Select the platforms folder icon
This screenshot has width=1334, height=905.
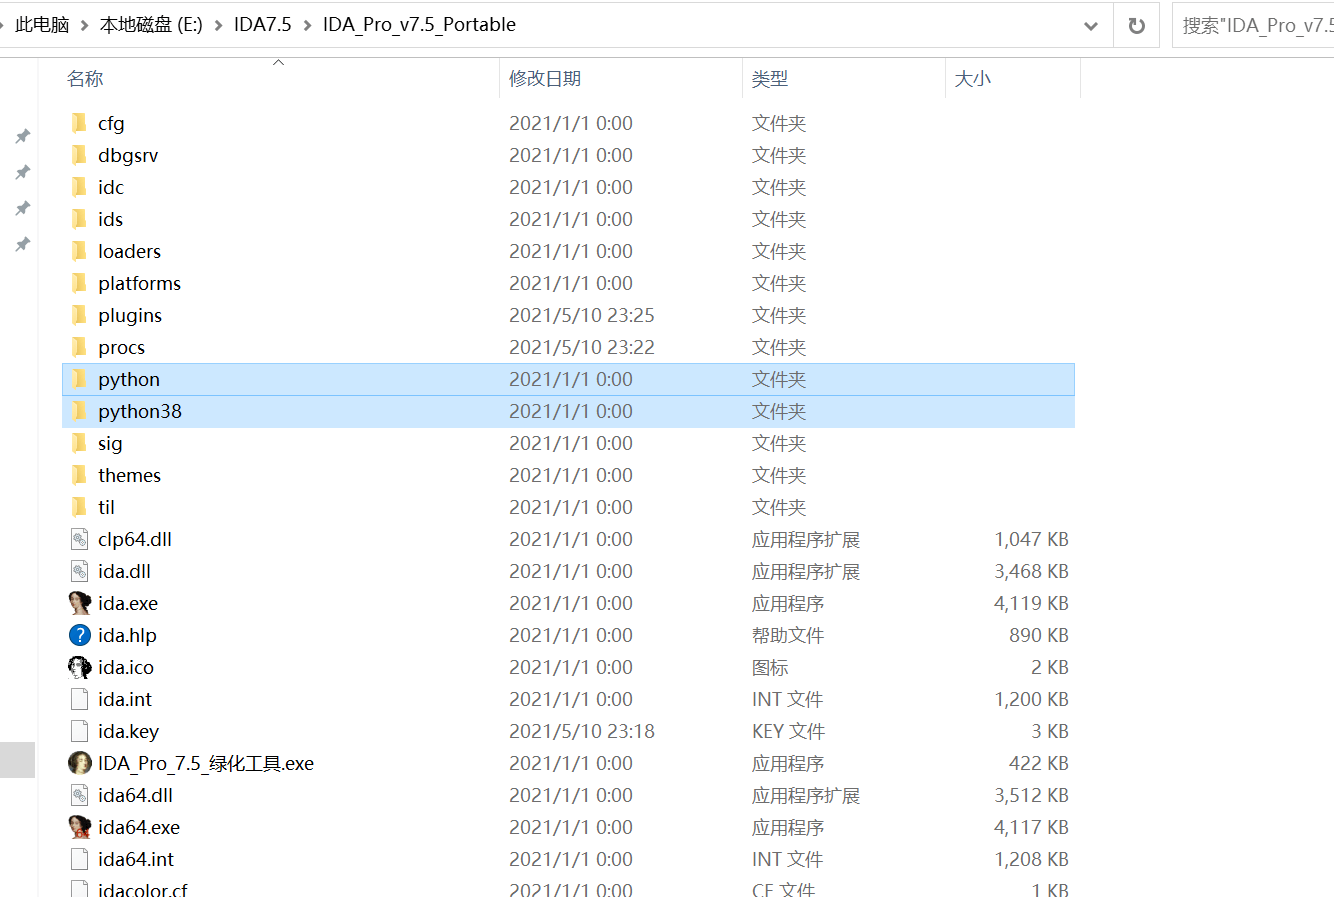click(80, 283)
